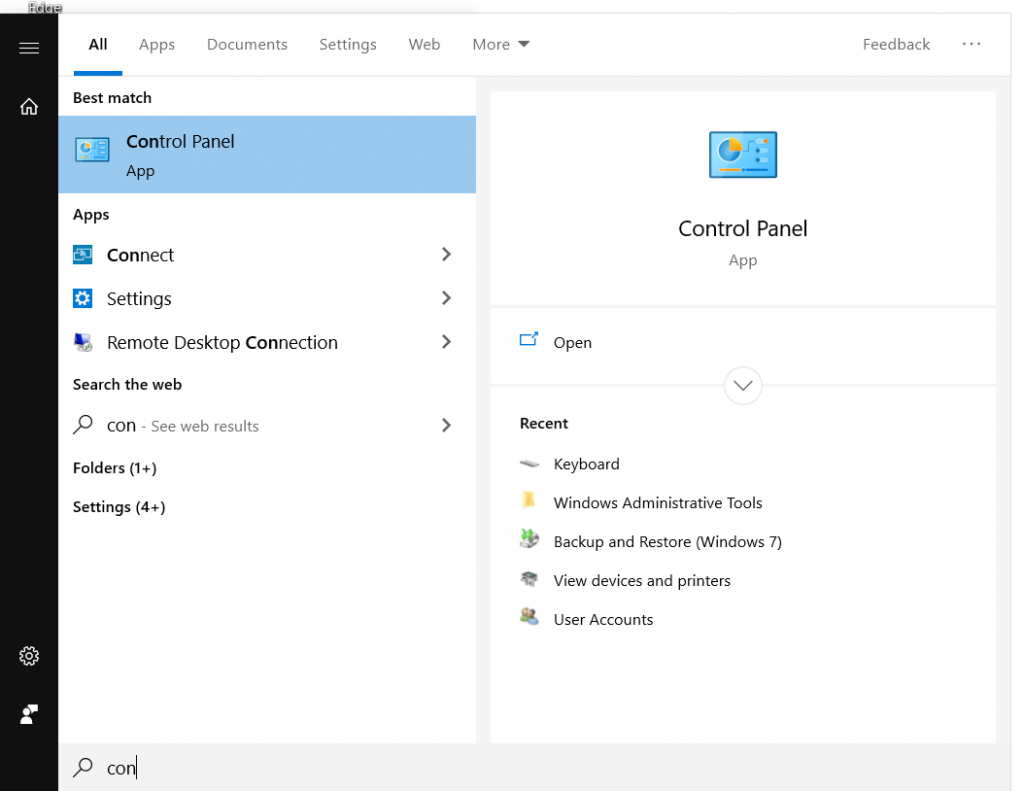Click Open for Control Panel

(x=572, y=343)
